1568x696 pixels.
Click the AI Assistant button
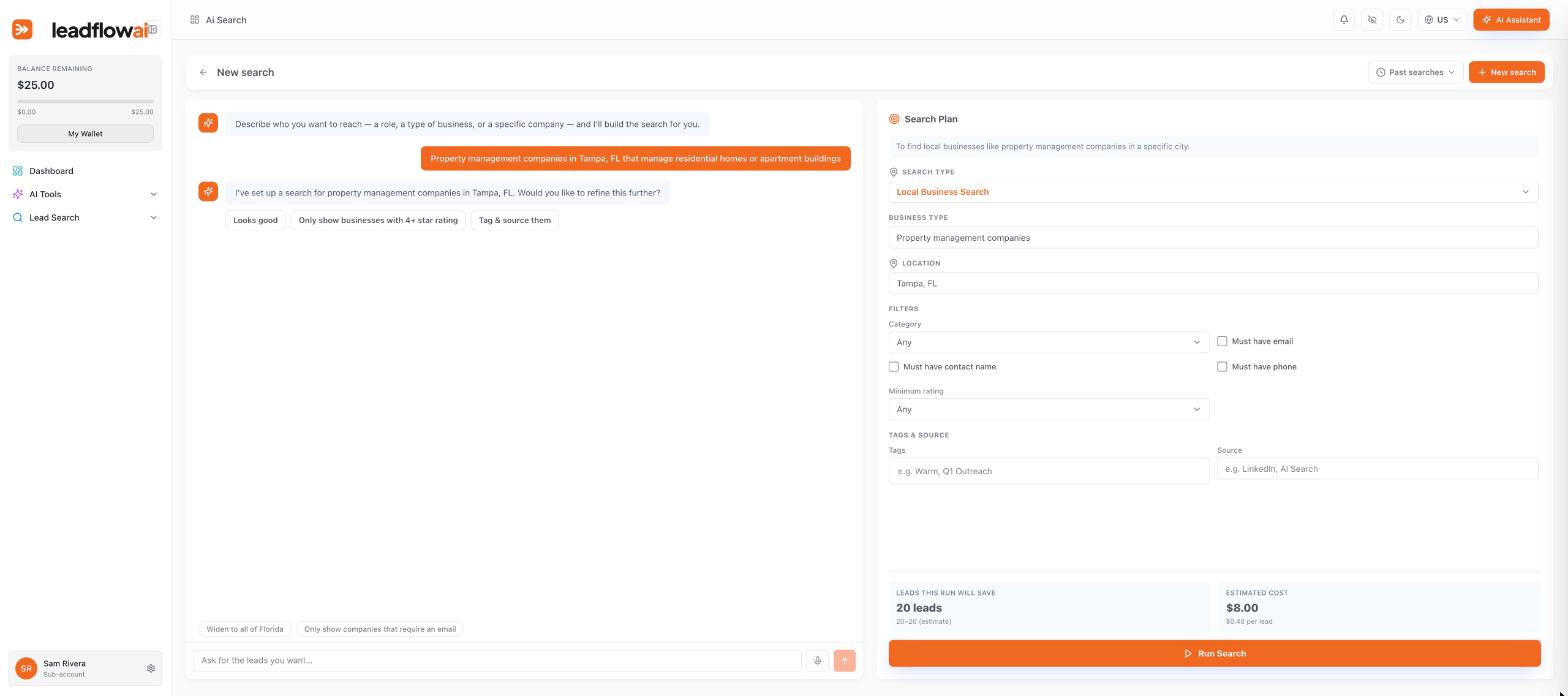[x=1511, y=20]
